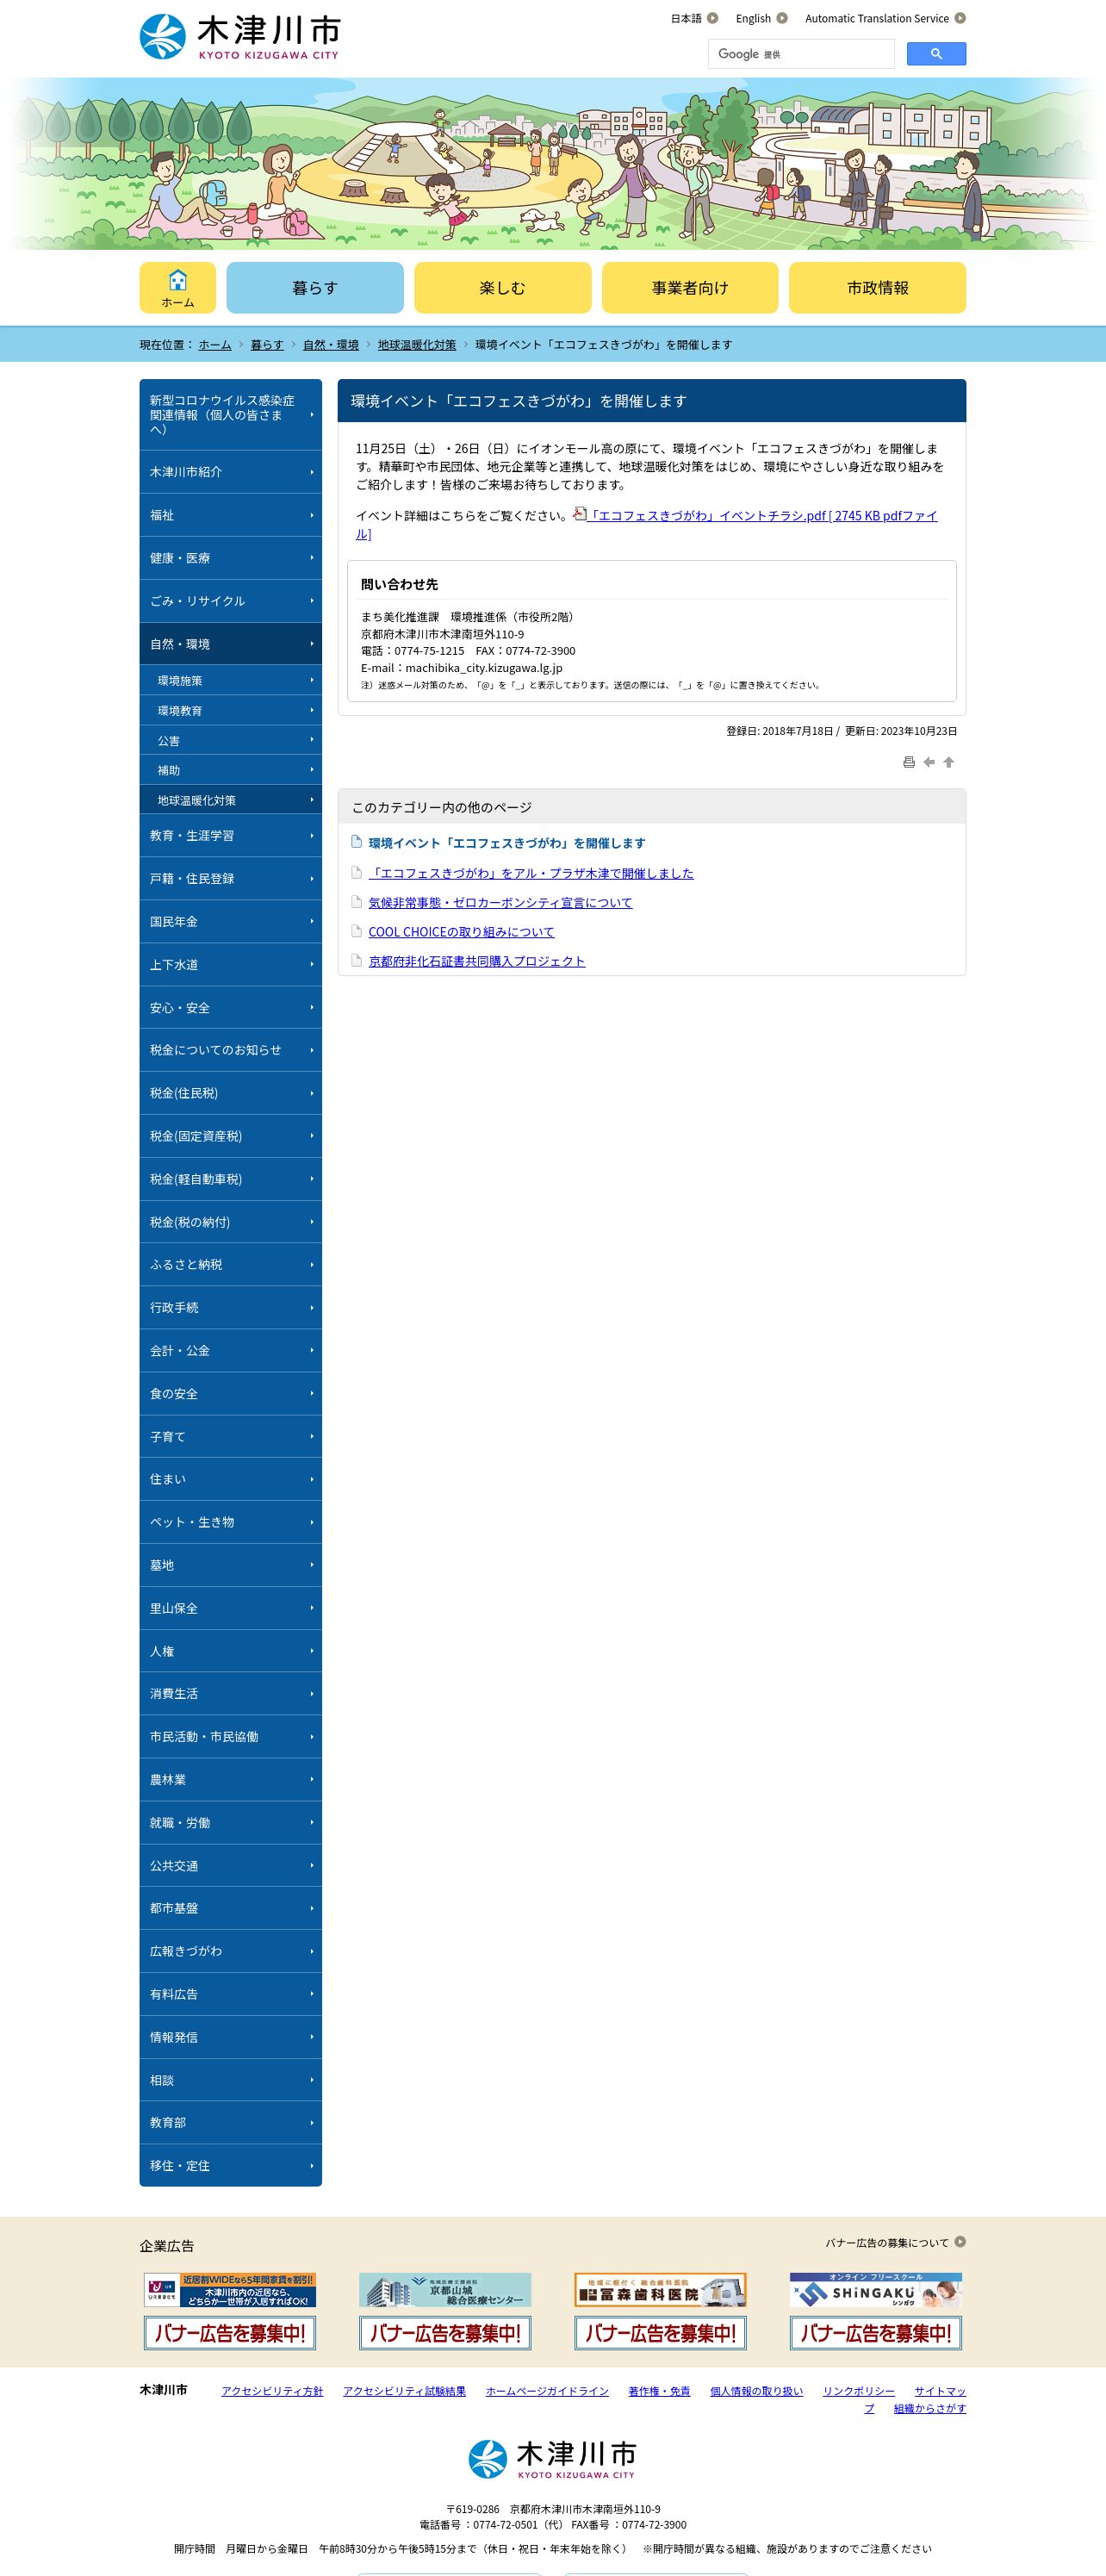Click footer link 著作権・免責

tap(659, 2391)
